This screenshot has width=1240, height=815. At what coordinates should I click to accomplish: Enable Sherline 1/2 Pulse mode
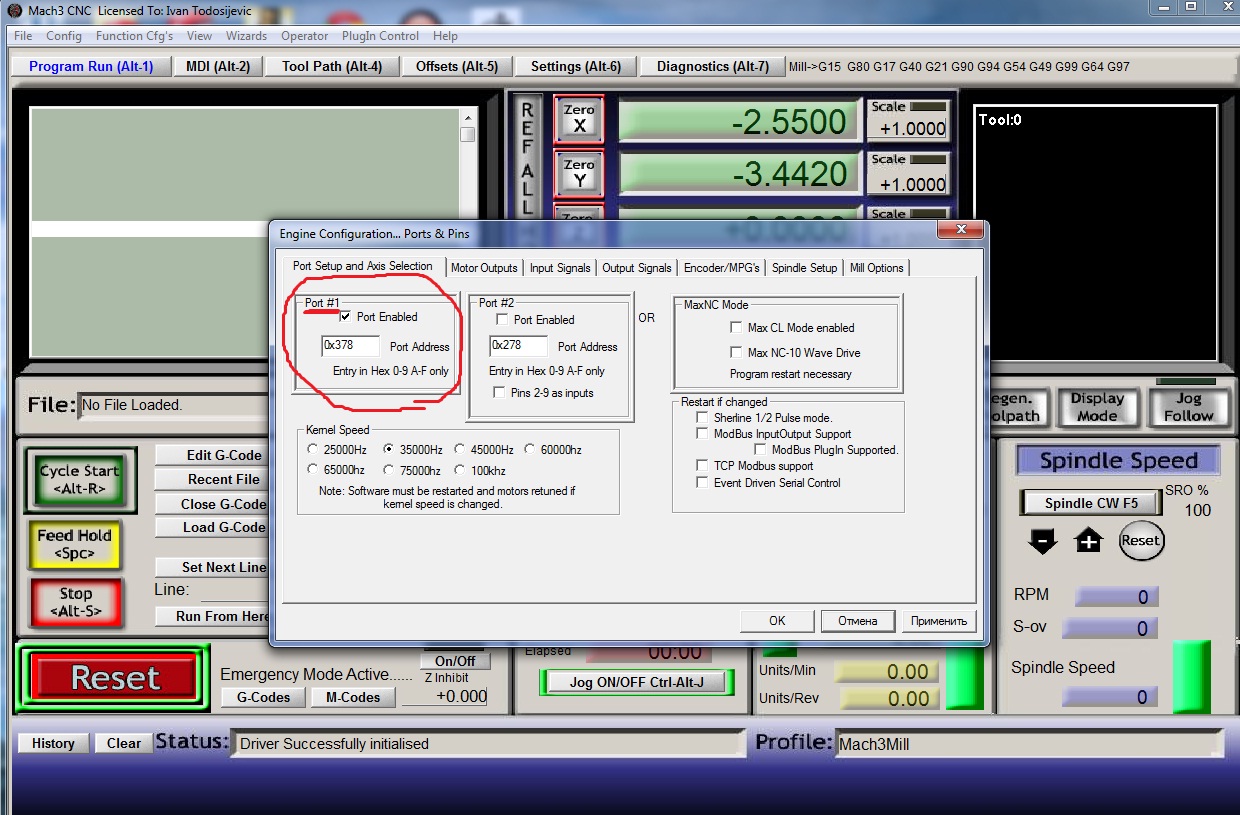pyautogui.click(x=703, y=418)
